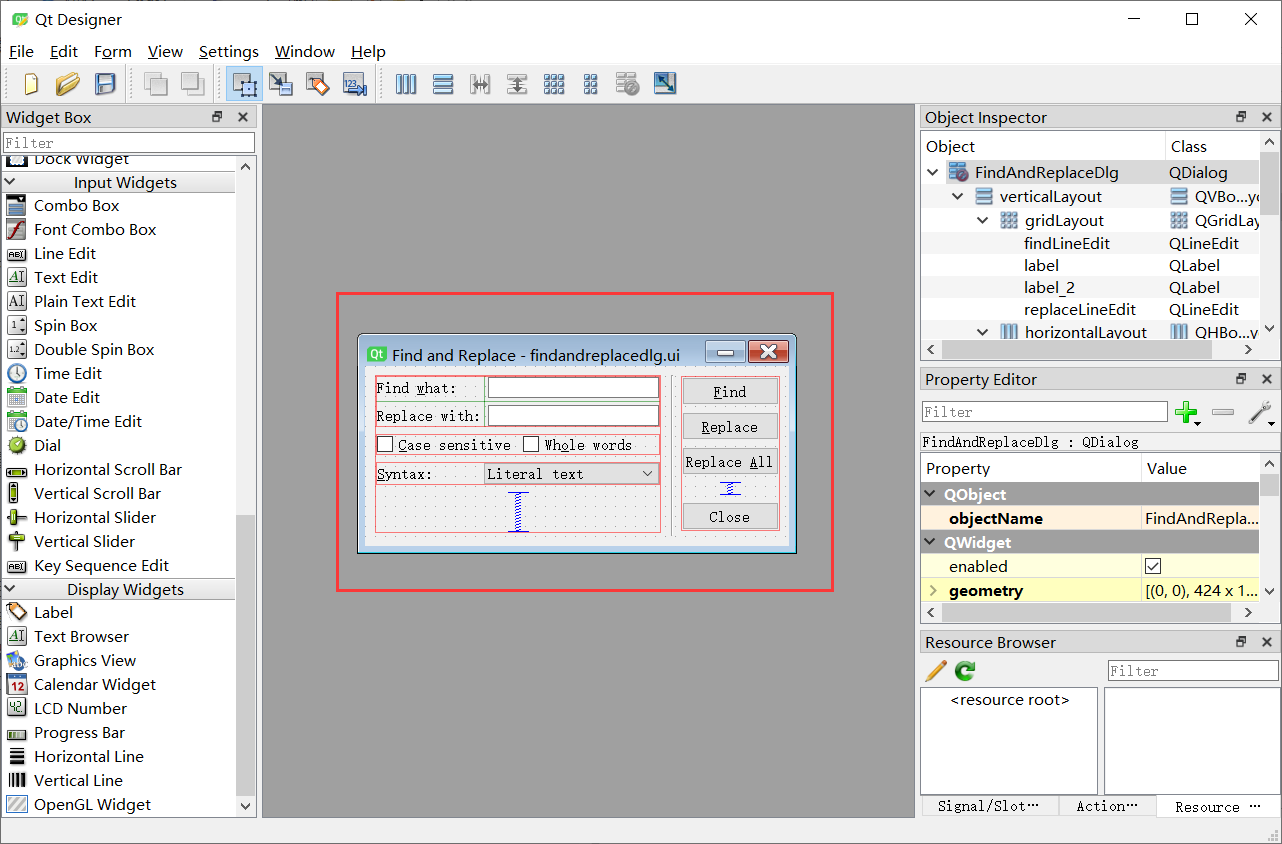Click the Adjust Size toolbar icon
This screenshot has height=844, width=1282.
coord(665,84)
